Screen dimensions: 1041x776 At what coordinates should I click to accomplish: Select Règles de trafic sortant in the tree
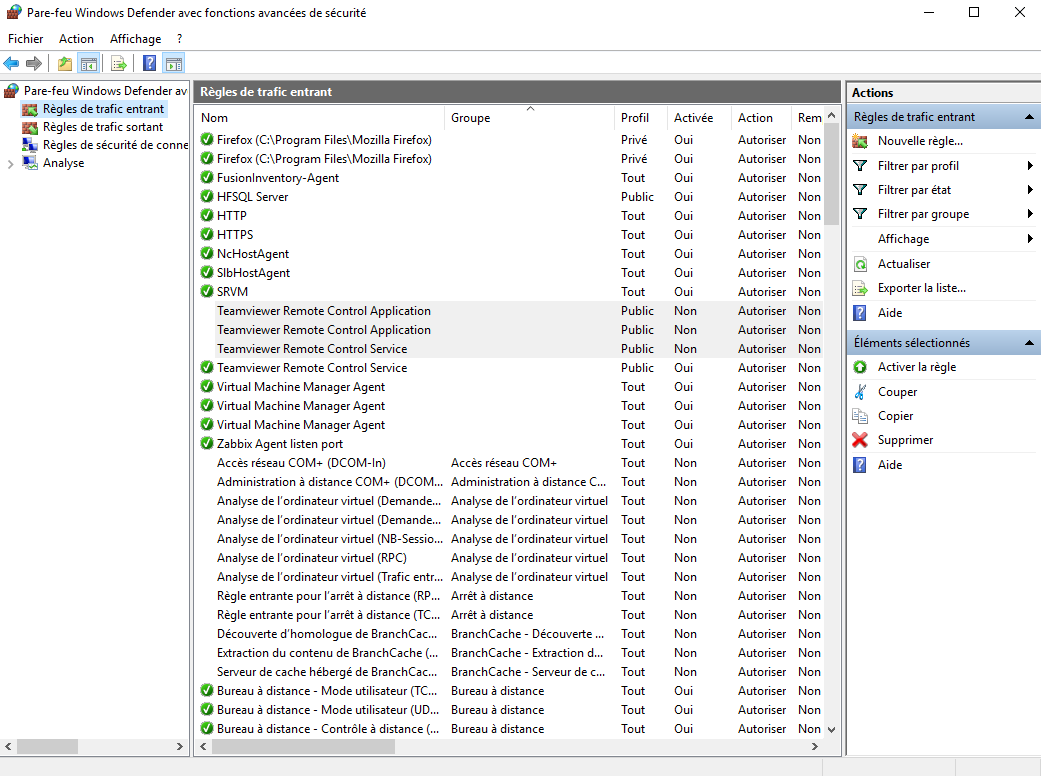(x=103, y=127)
